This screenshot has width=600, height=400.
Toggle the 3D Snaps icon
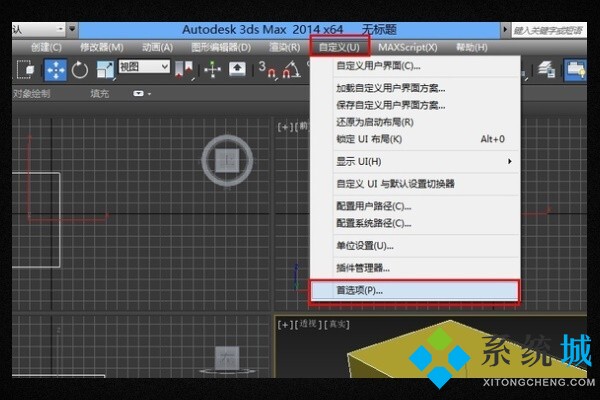click(267, 70)
